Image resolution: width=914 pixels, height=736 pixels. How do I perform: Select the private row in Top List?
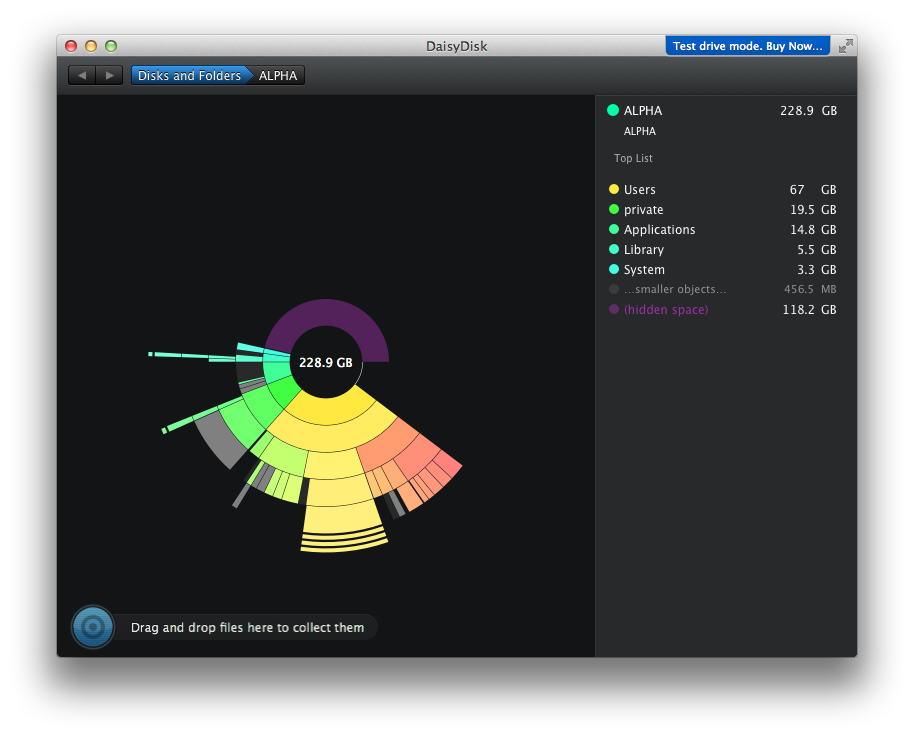coord(722,209)
